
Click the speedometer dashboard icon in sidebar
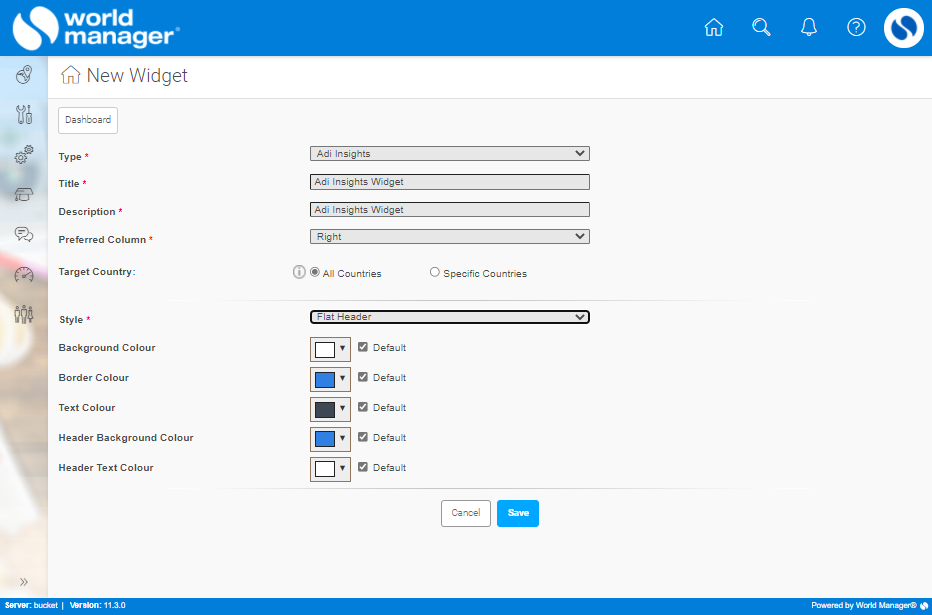tap(24, 275)
